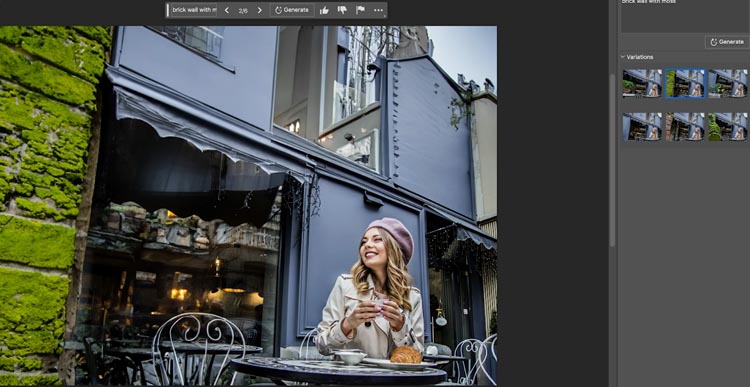
Task: Select the blue-outlined moss wall variation thumbnail
Action: 685,83
